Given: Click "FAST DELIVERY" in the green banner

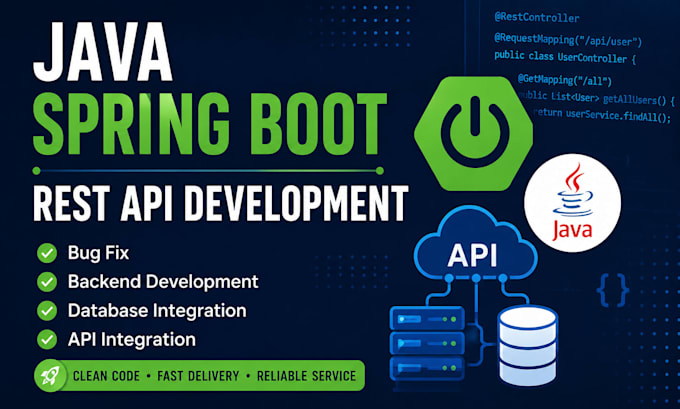Looking at the screenshot, I should pyautogui.click(x=198, y=376).
